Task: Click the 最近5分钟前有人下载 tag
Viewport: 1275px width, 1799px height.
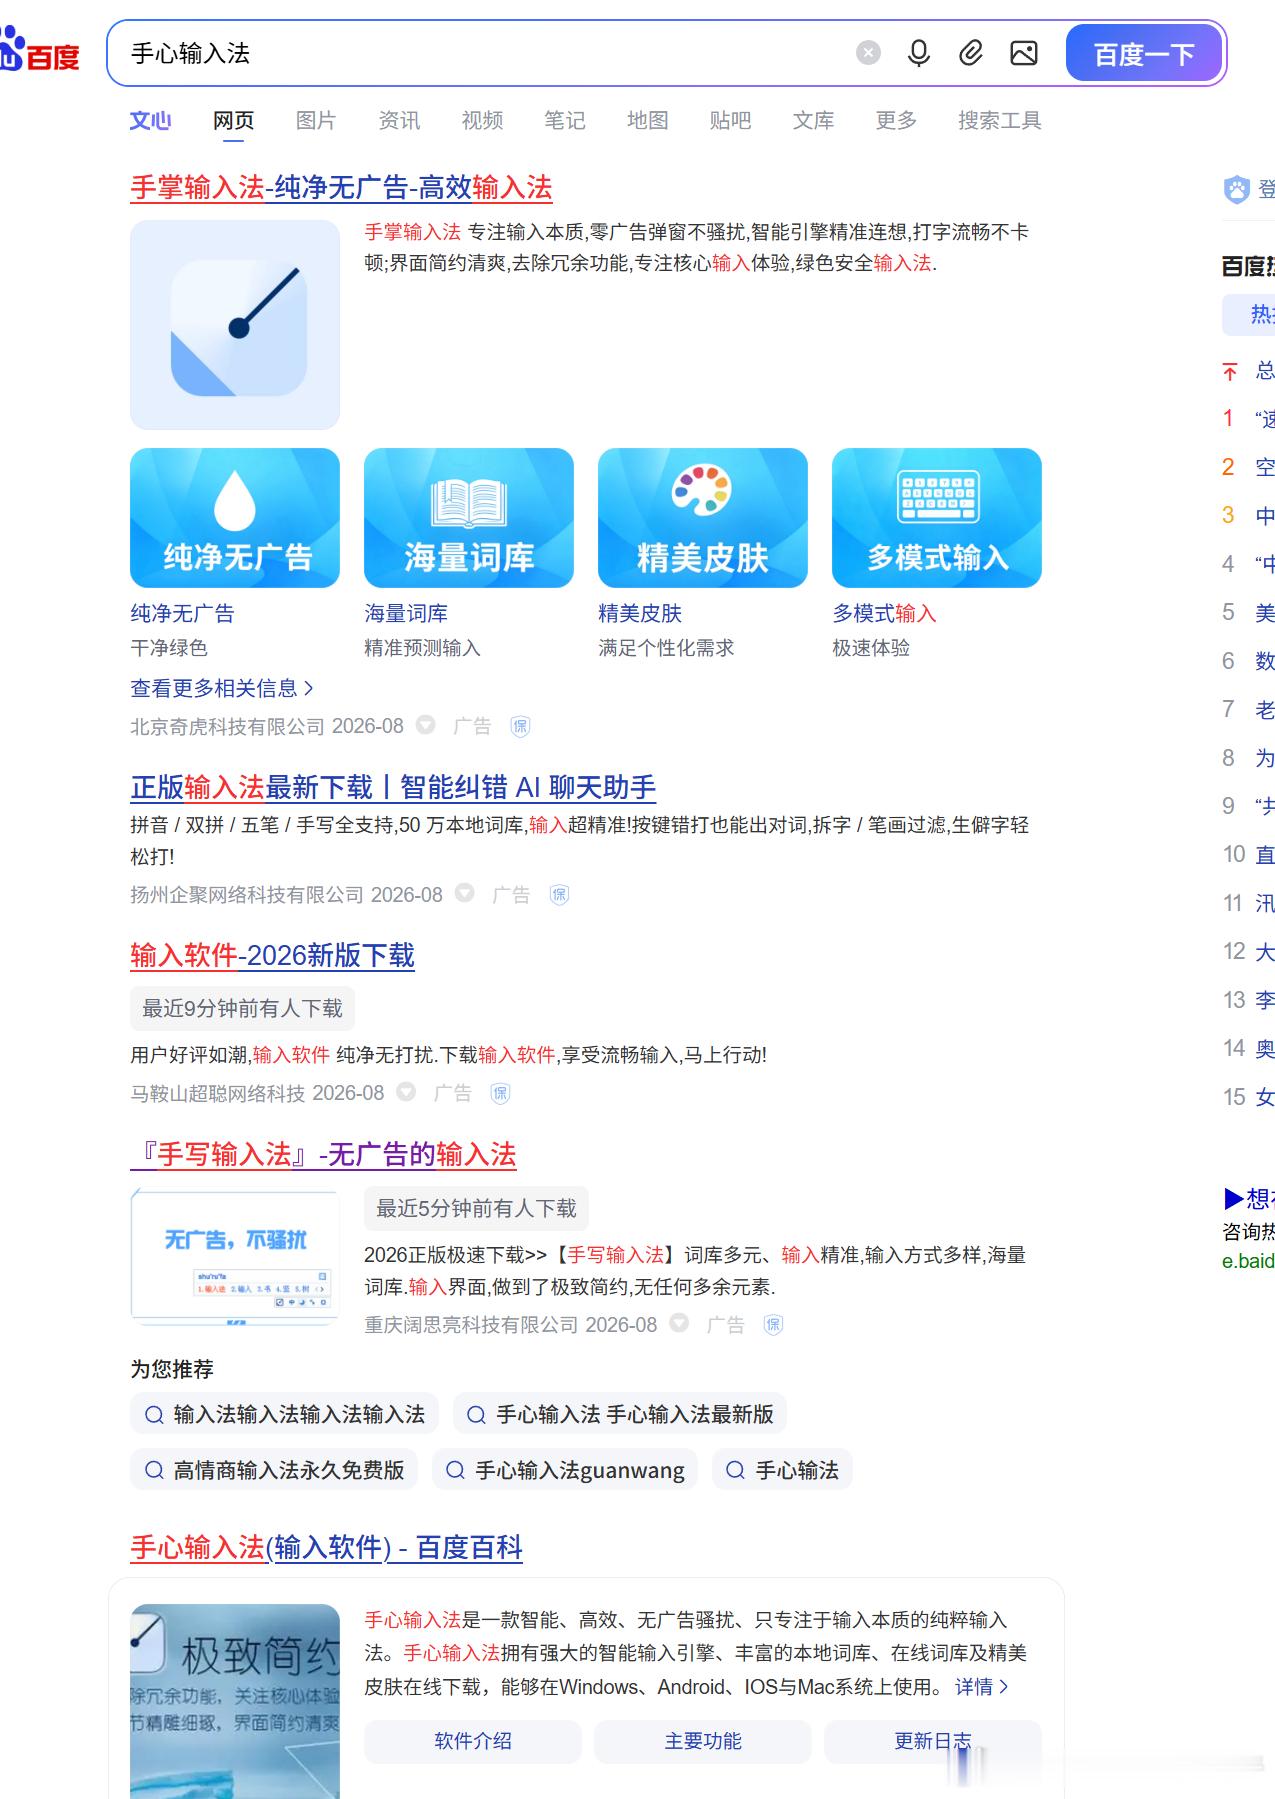Action: click(476, 1208)
